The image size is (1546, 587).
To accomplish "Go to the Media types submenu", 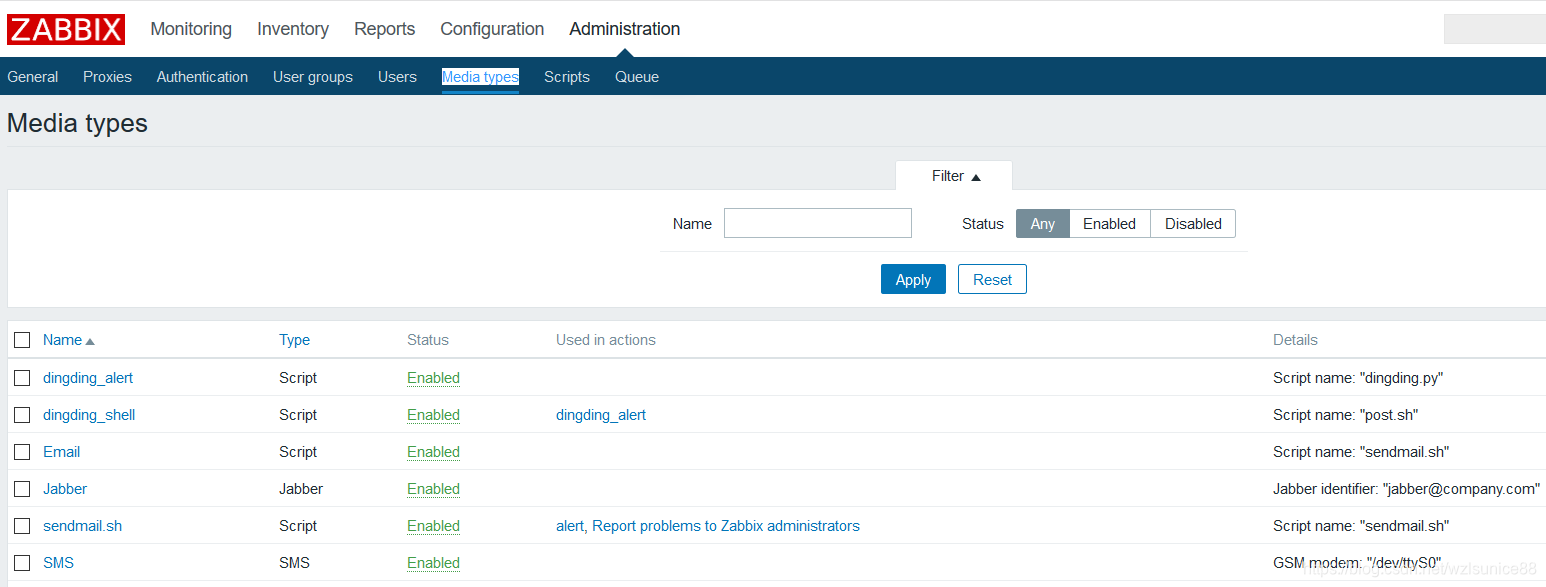I will [480, 77].
